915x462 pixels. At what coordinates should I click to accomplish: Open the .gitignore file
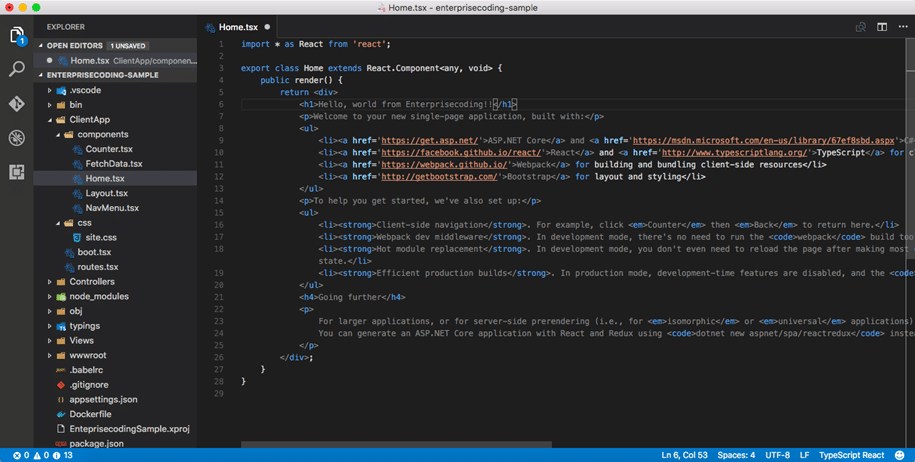click(89, 385)
